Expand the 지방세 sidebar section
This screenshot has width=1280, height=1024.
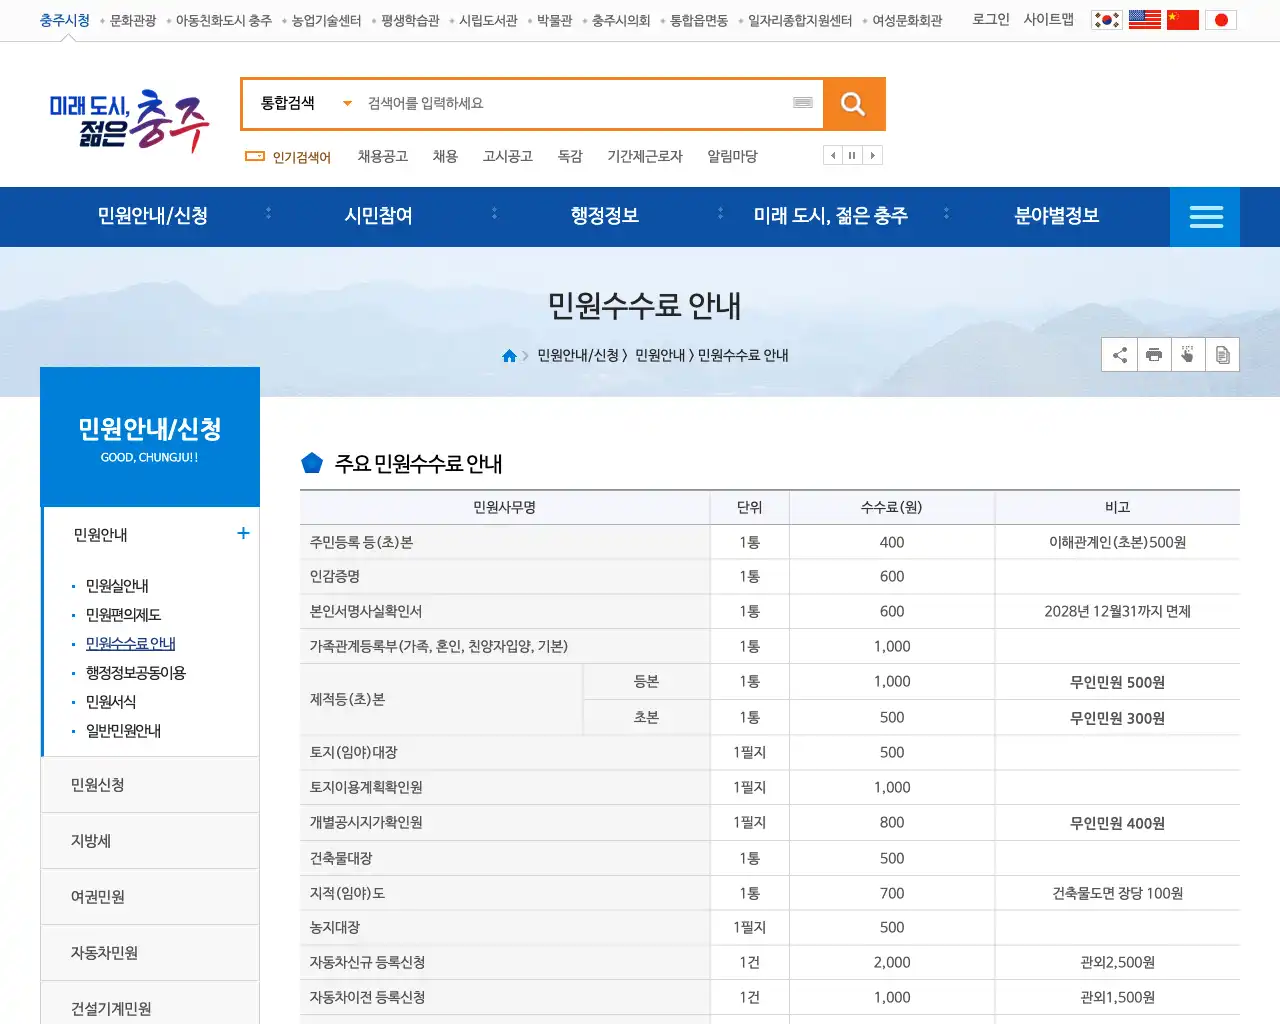[x=150, y=841]
